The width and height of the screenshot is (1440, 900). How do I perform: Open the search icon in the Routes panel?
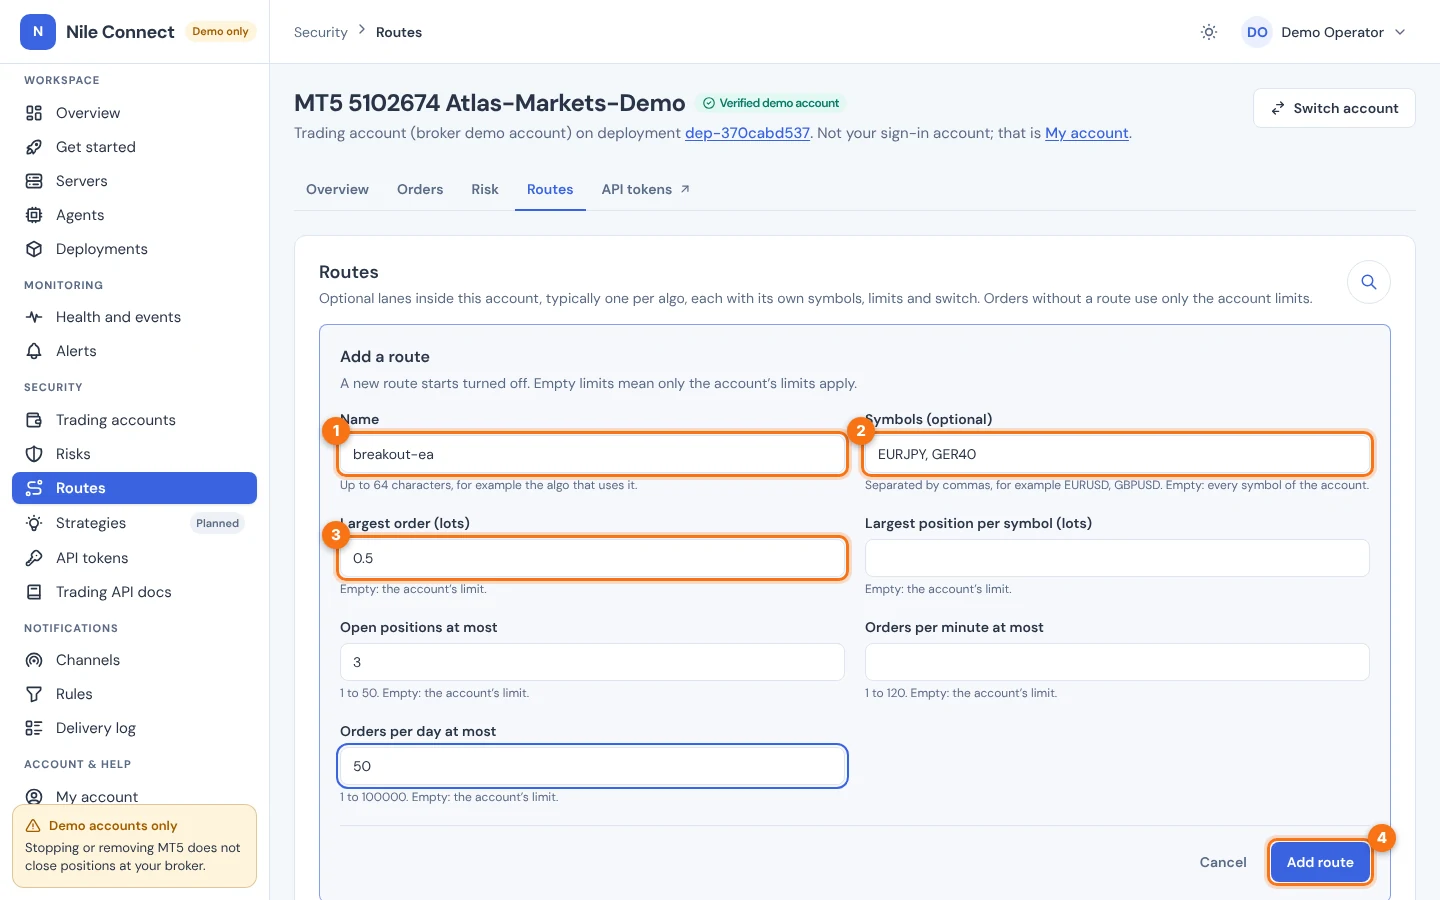(x=1369, y=282)
